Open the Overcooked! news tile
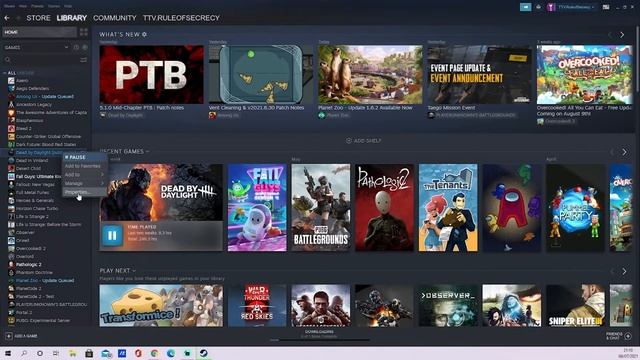640x360 pixels. click(584, 74)
